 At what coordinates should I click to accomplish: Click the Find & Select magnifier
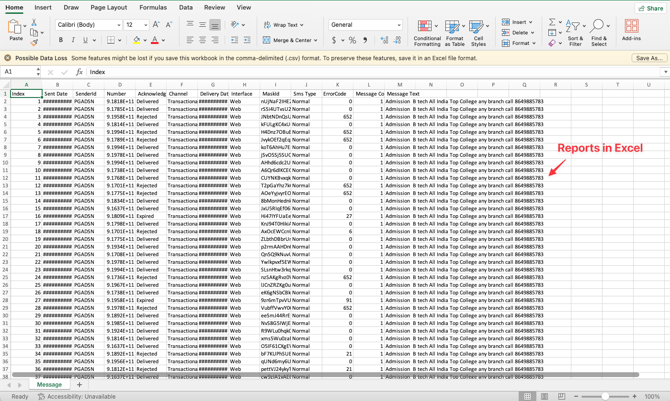tap(598, 32)
